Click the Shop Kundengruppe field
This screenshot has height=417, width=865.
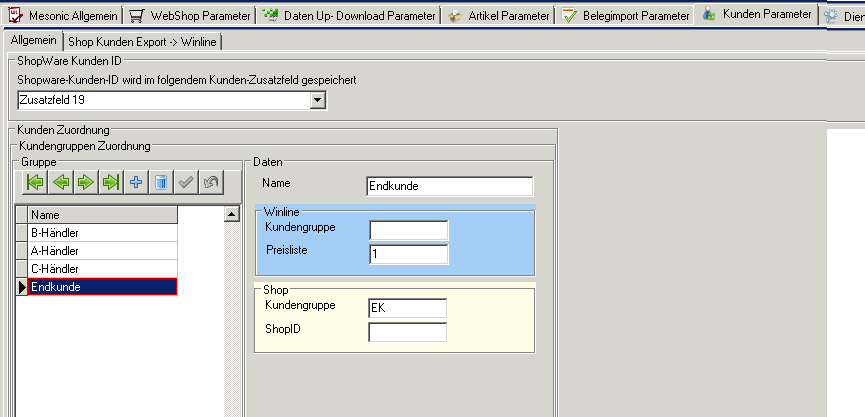coord(408,308)
